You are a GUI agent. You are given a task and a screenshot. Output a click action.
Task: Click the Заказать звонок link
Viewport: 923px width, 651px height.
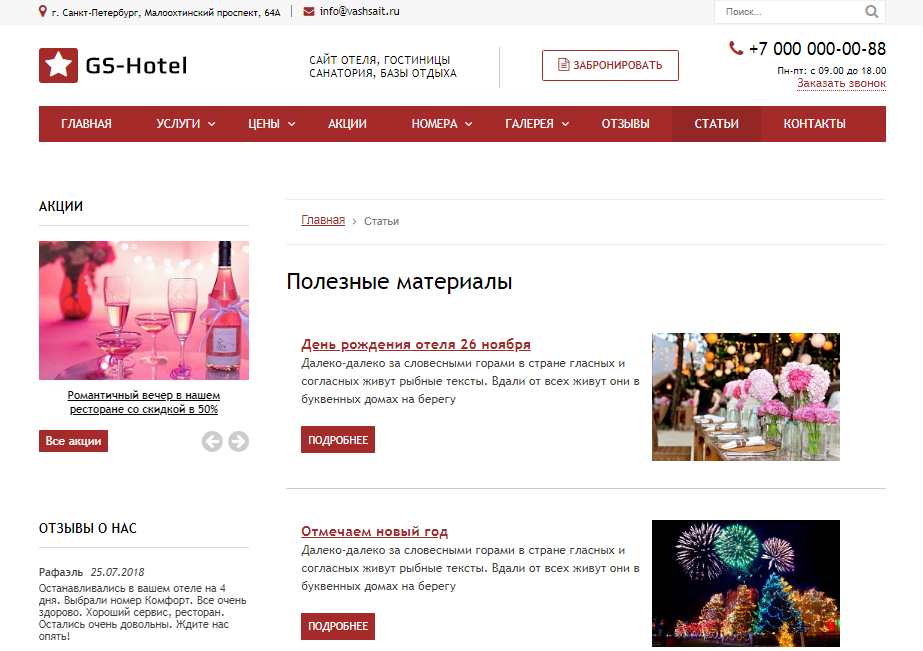841,84
